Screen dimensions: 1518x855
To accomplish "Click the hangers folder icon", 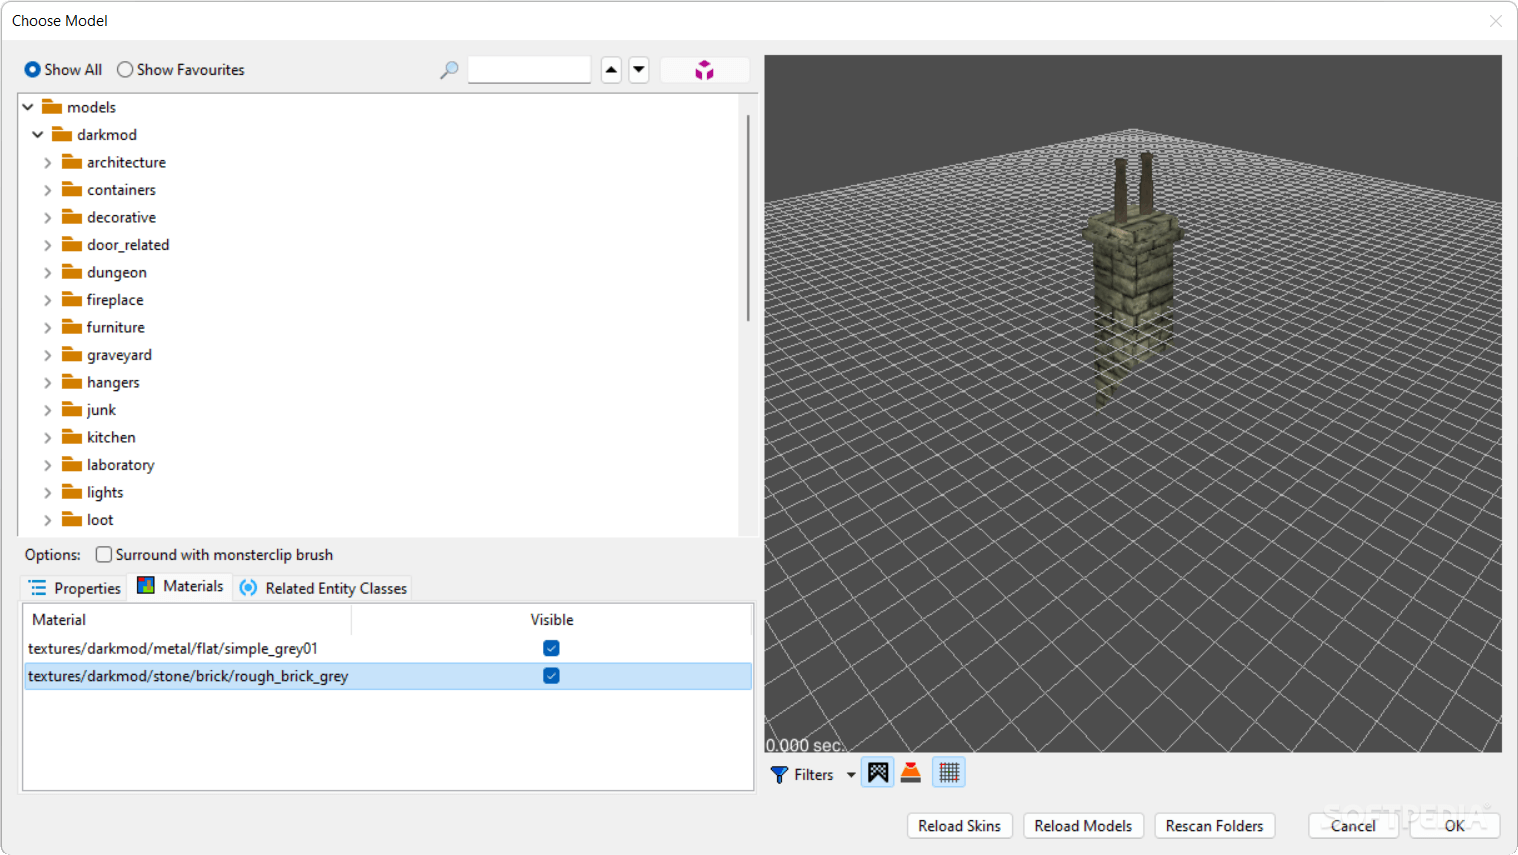I will point(71,382).
